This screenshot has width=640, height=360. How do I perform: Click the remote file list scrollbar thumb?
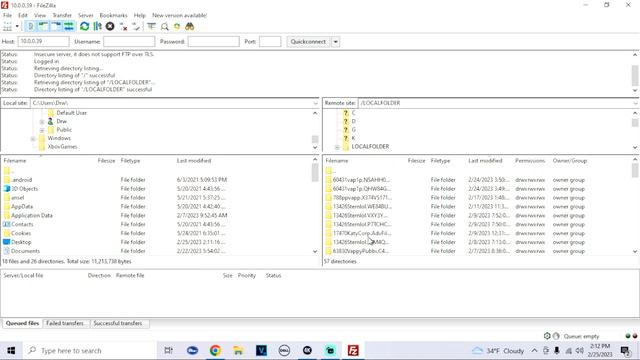point(635,170)
